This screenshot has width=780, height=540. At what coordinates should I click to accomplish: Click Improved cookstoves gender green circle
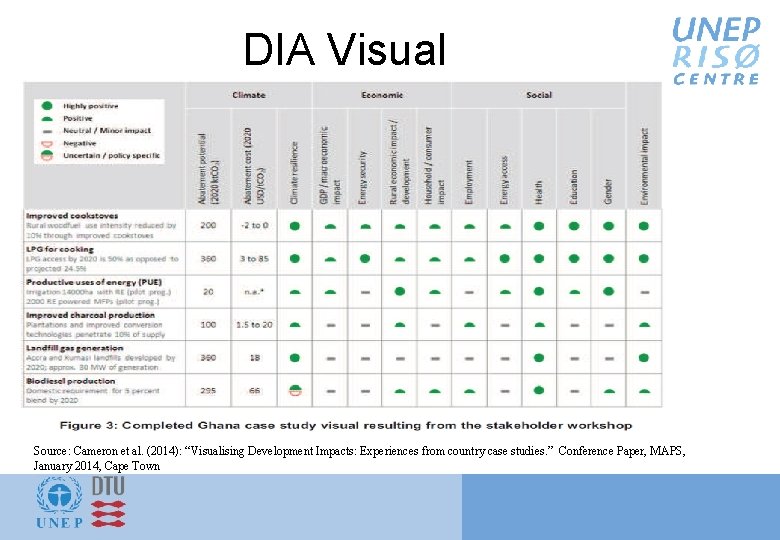608,226
